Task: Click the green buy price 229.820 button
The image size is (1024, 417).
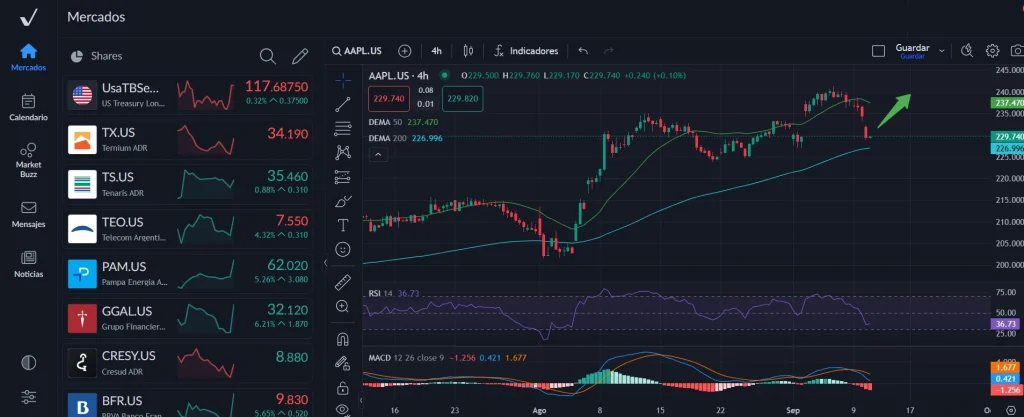Action: (x=462, y=99)
